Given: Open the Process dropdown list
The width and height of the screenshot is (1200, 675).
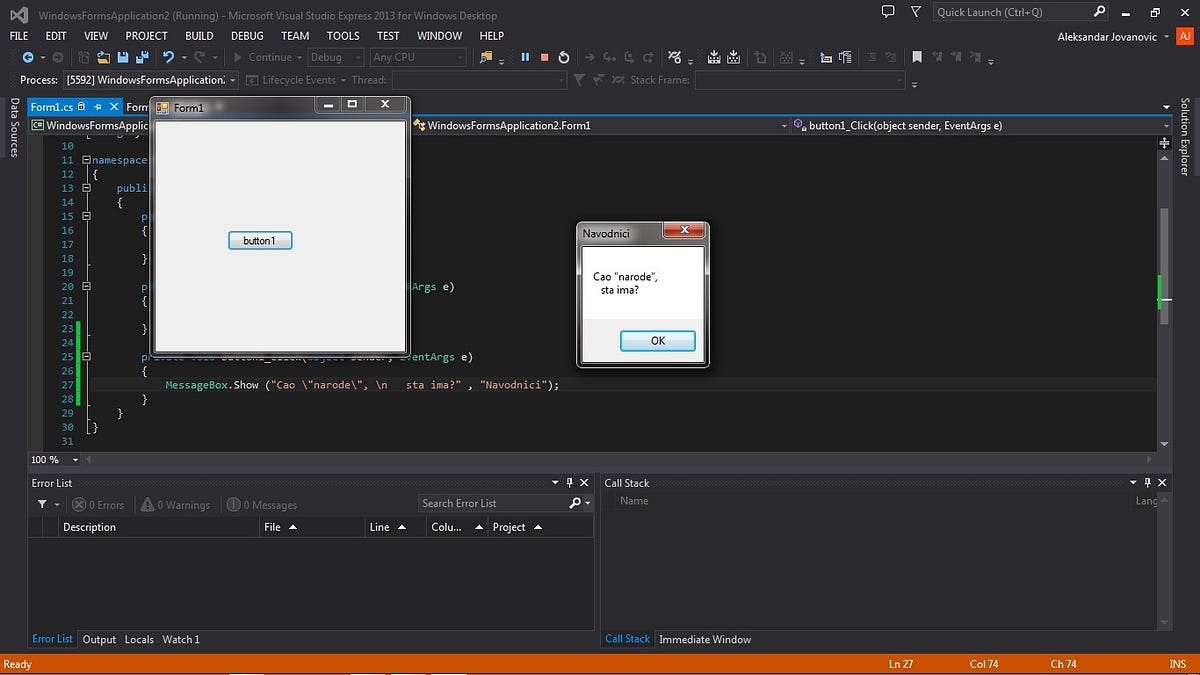Looking at the screenshot, I should [151, 80].
